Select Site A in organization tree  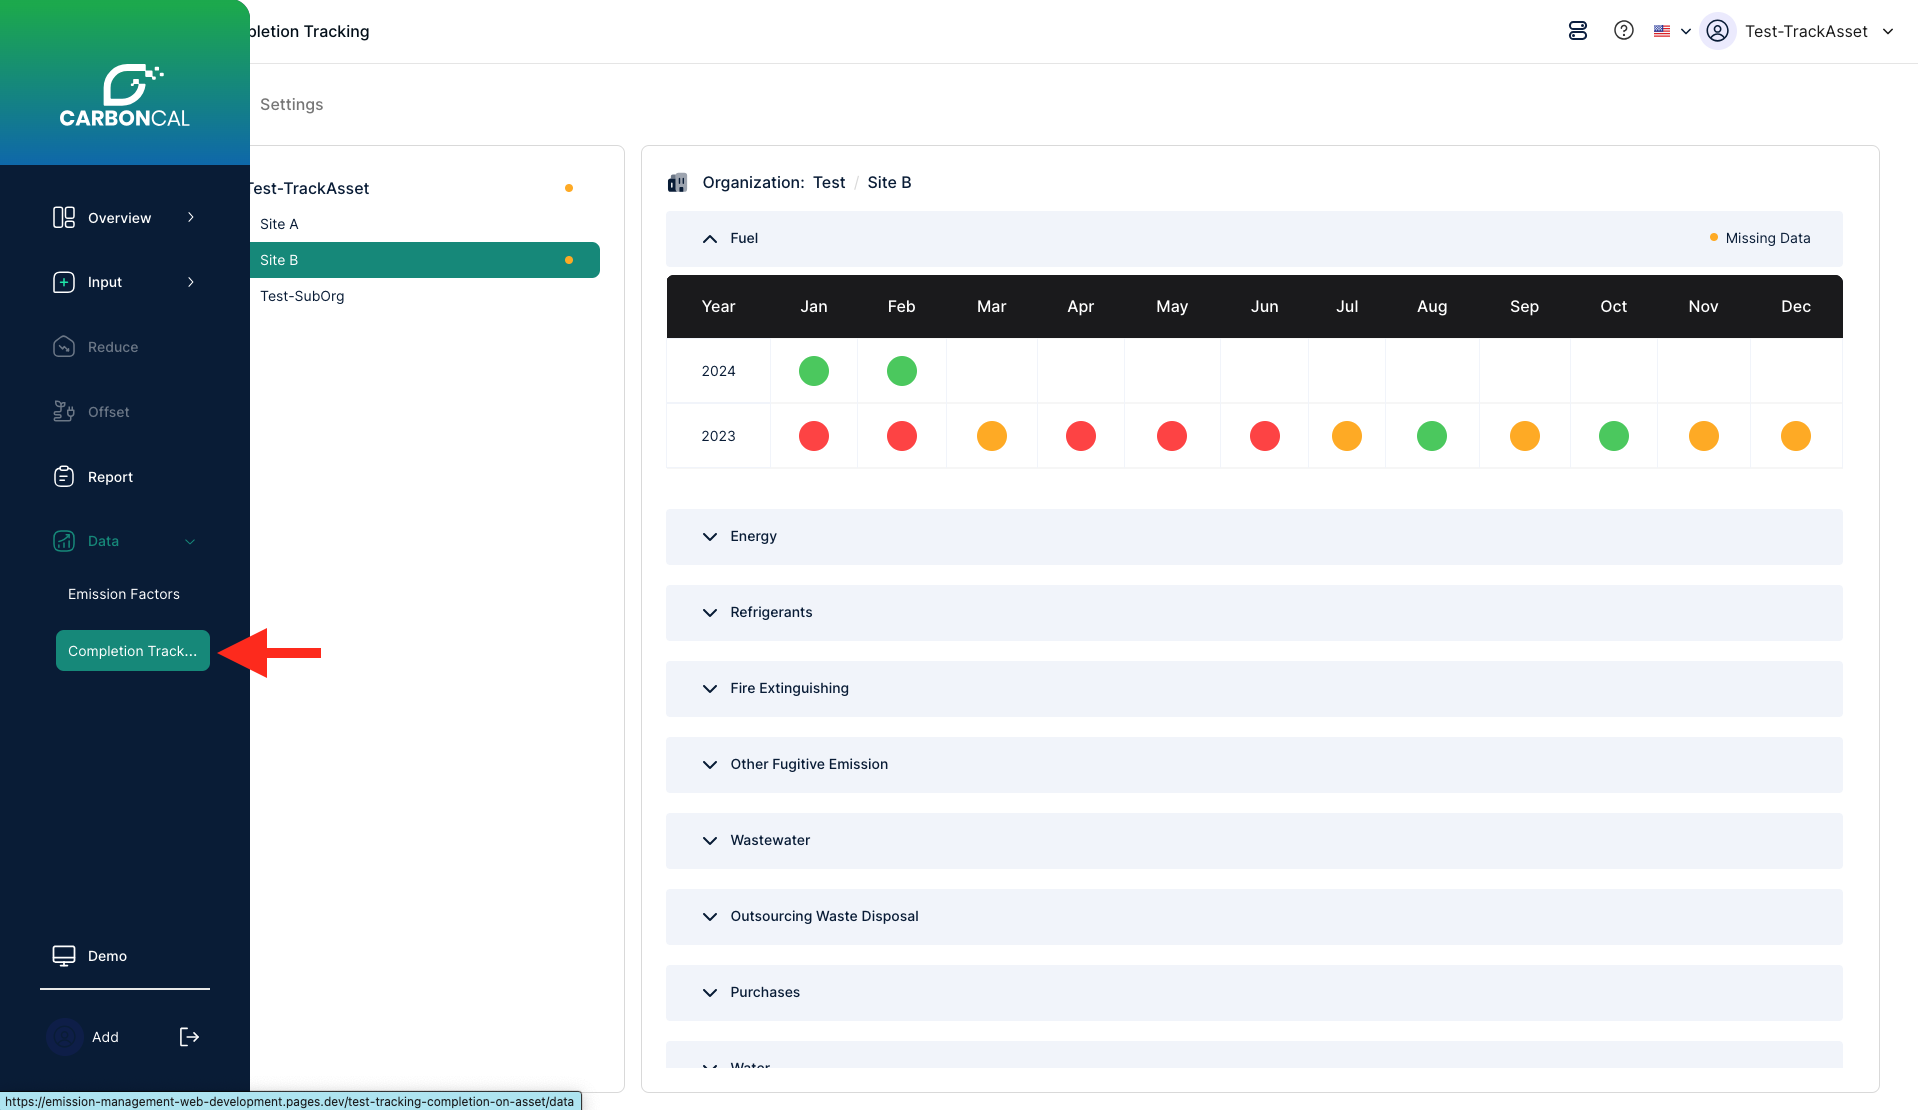279,224
